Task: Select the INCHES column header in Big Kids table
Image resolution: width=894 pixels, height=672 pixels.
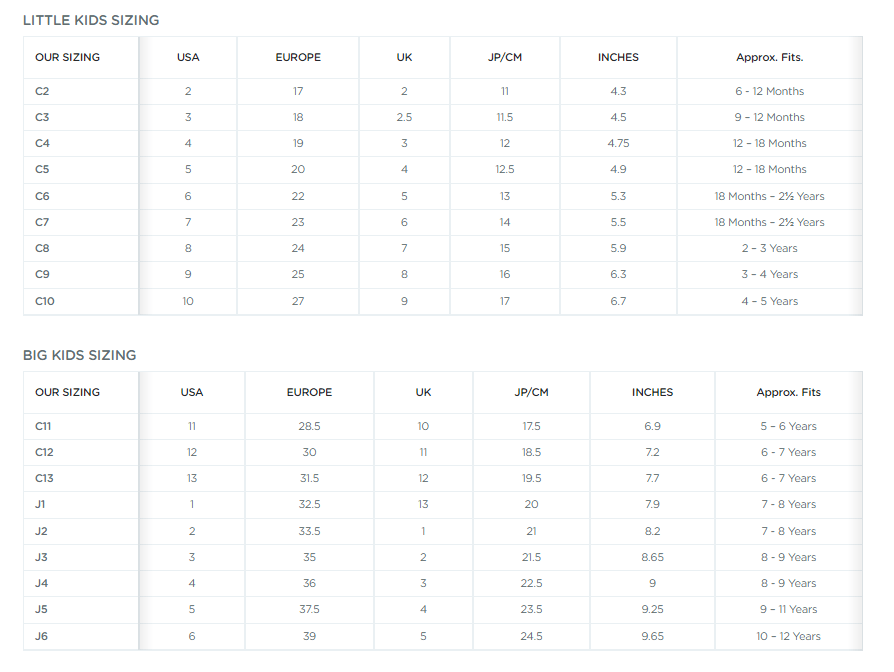Action: (652, 392)
